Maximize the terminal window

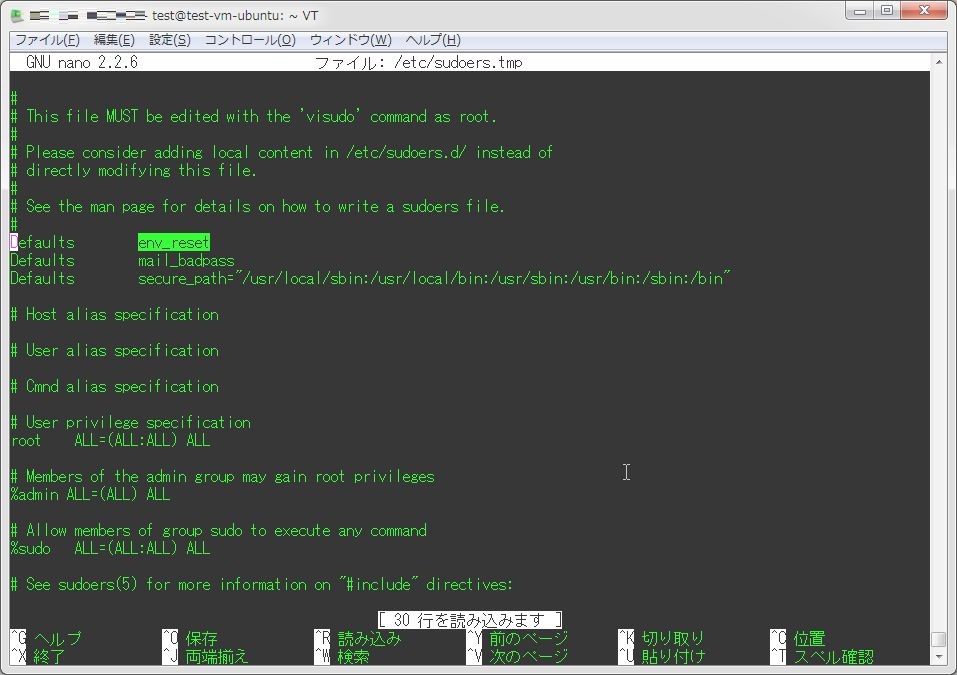point(887,10)
